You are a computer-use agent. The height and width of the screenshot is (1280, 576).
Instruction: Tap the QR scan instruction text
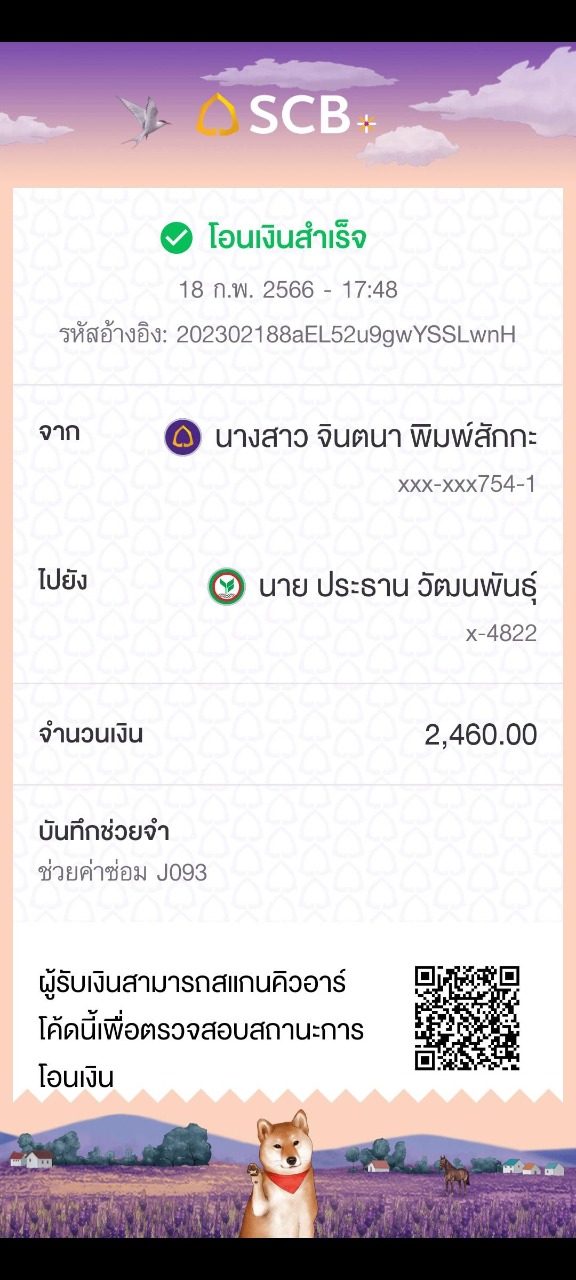coord(200,1030)
